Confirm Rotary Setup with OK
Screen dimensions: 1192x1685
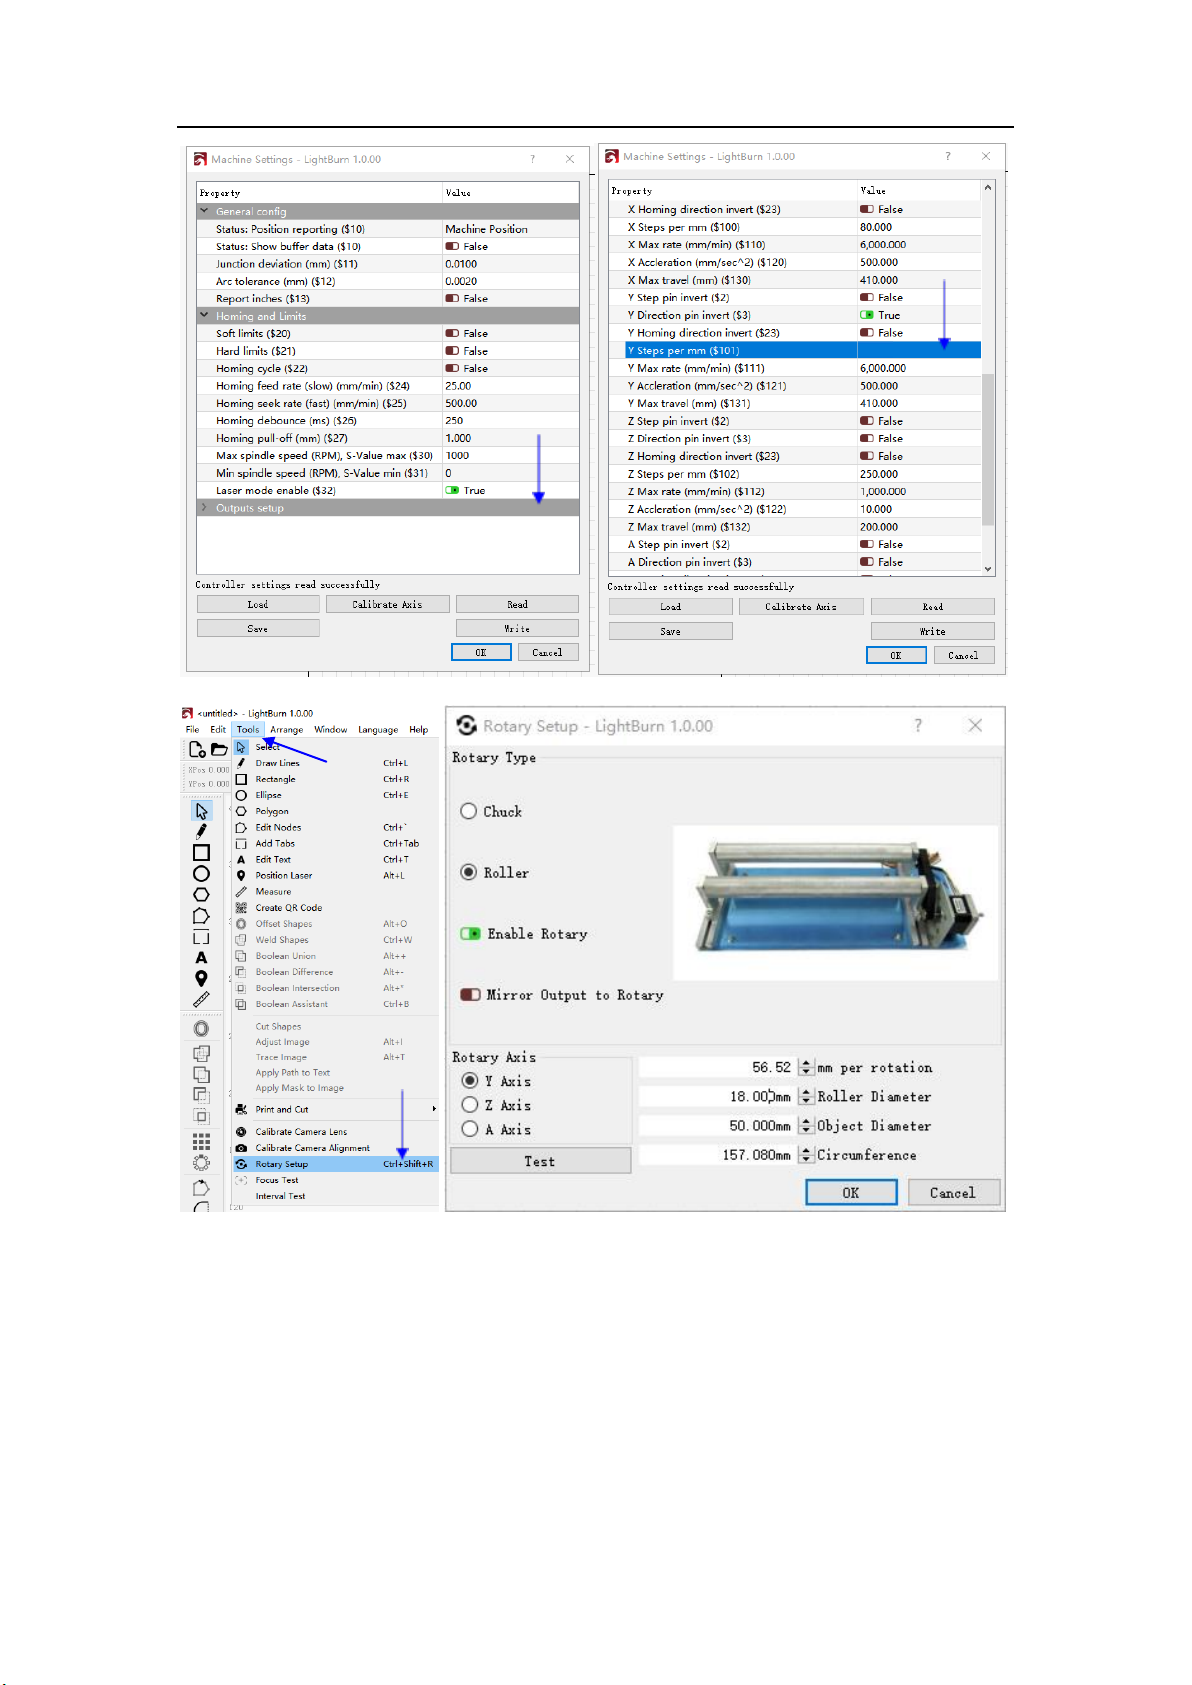851,1192
